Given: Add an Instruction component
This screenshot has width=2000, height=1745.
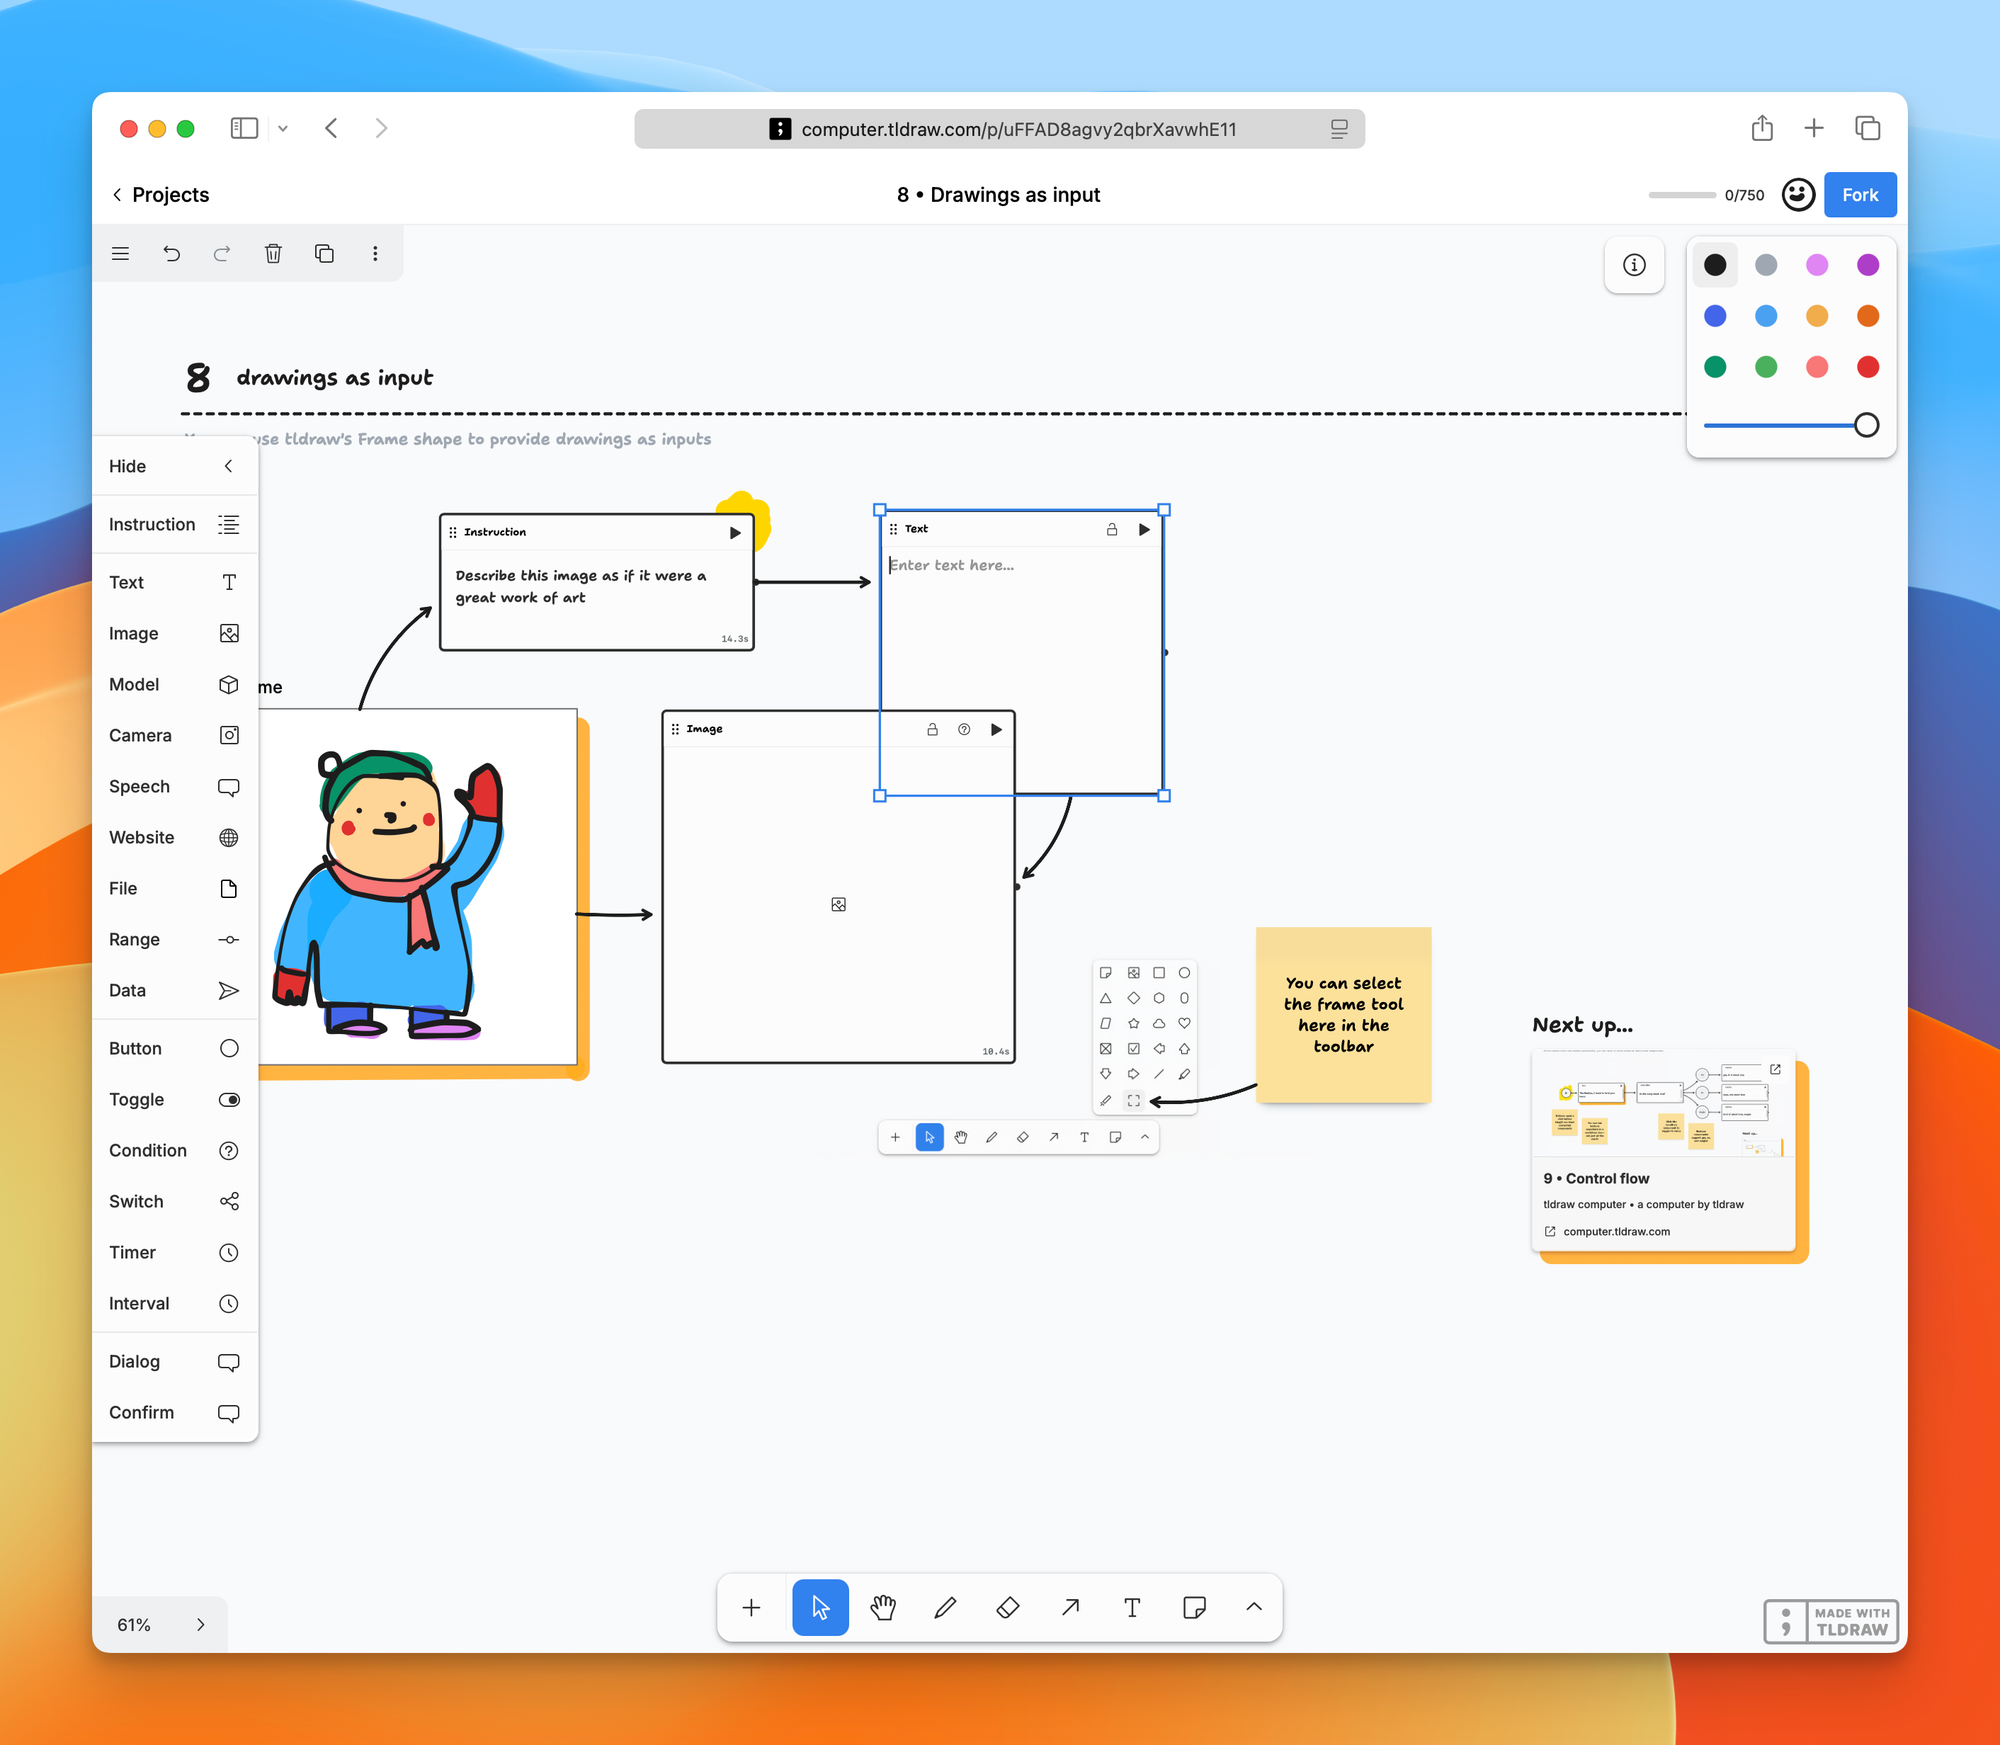Looking at the screenshot, I should point(175,524).
